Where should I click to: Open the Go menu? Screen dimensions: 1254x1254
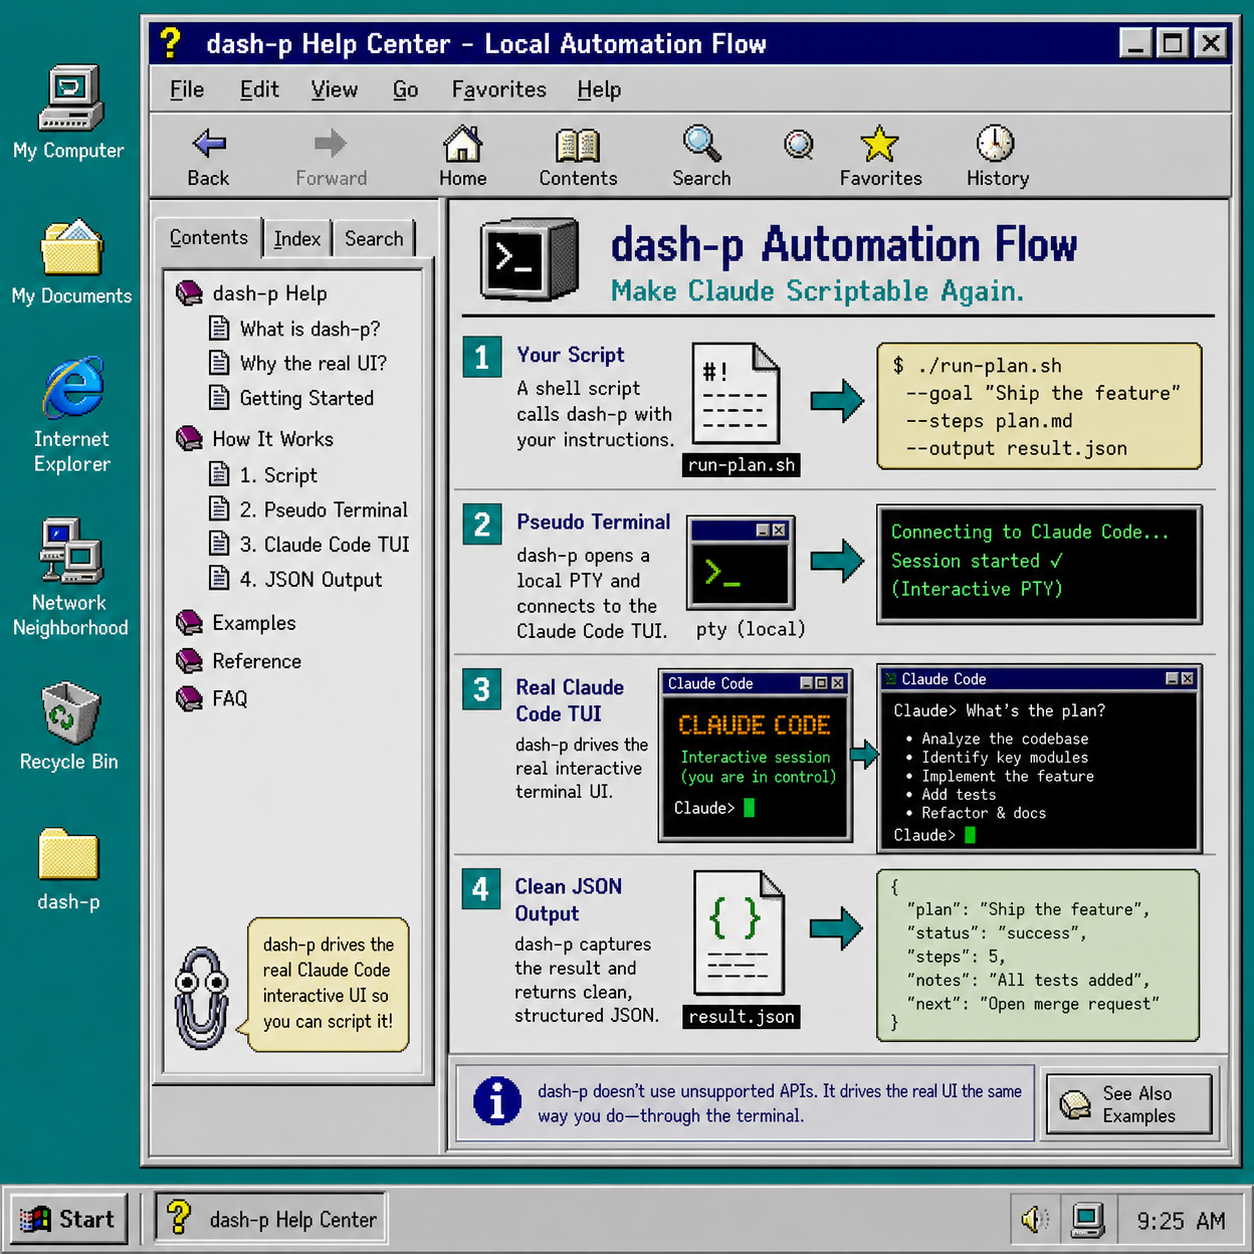[x=405, y=89]
